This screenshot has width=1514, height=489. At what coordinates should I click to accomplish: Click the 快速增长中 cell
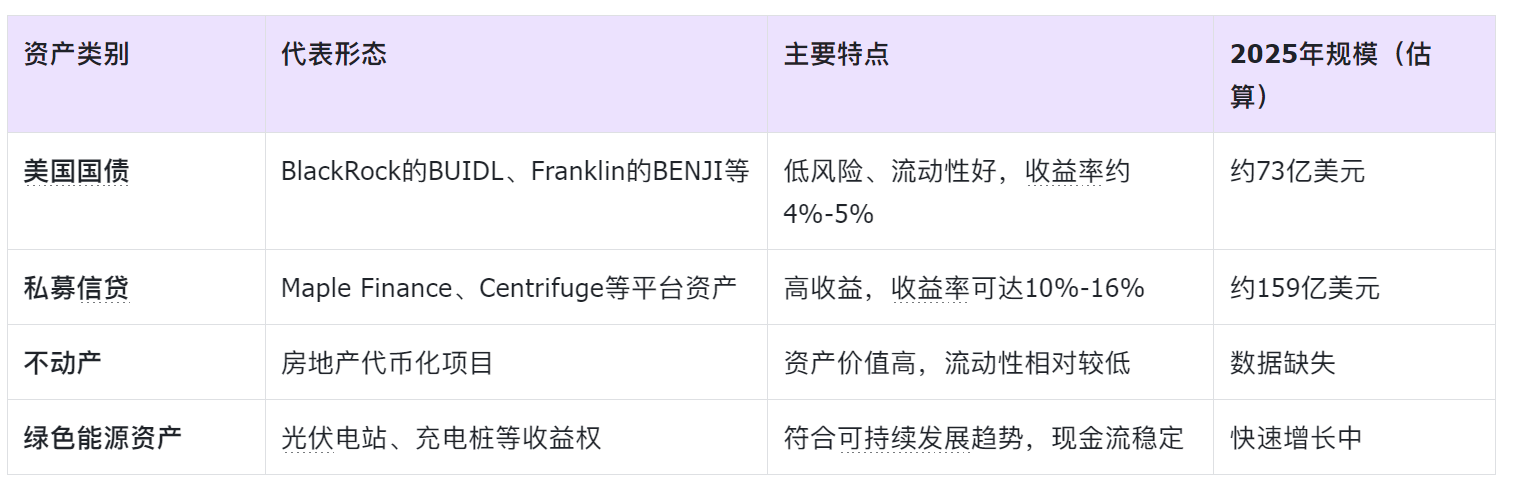coord(1296,437)
